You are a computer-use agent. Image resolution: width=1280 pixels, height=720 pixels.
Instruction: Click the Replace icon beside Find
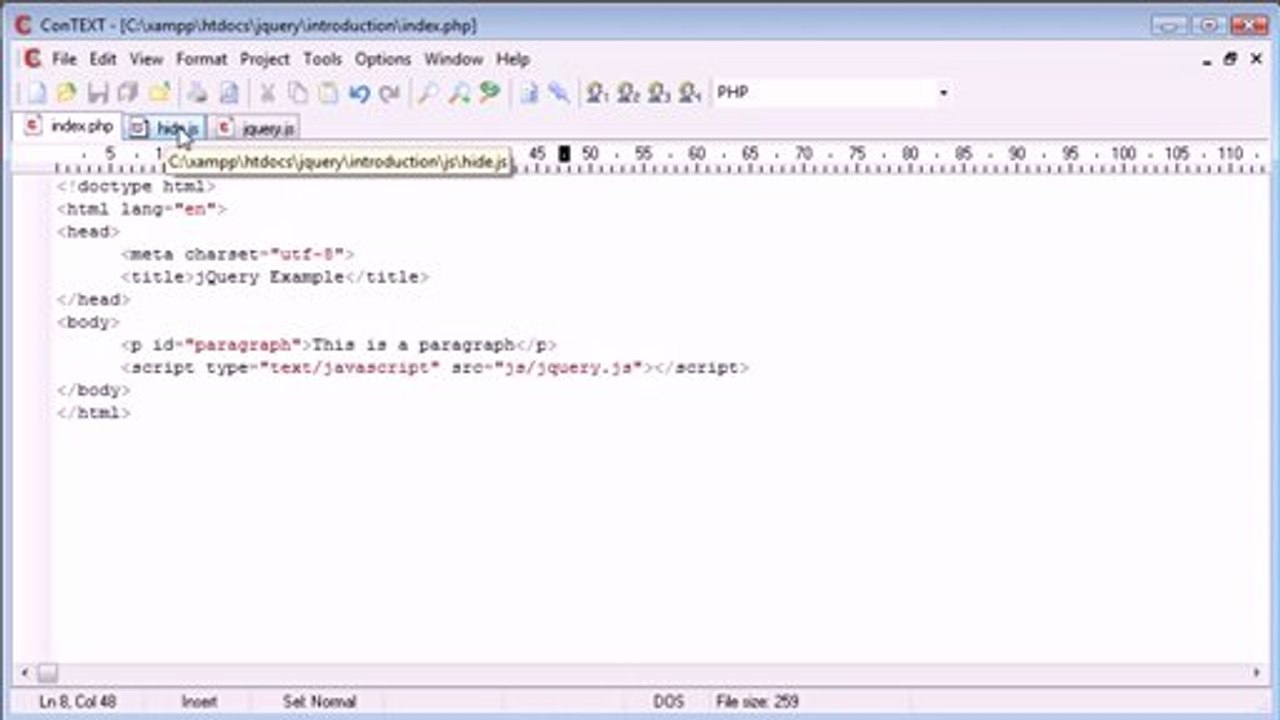click(x=459, y=93)
